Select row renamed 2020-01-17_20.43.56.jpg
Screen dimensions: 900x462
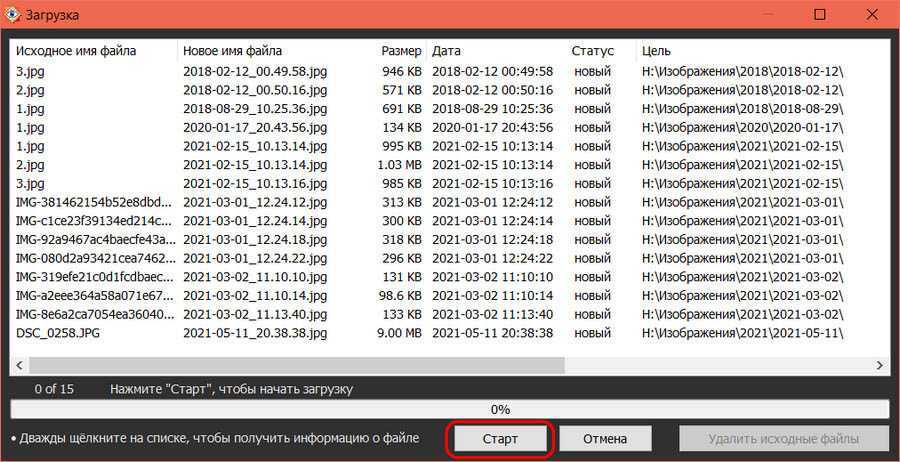255,128
